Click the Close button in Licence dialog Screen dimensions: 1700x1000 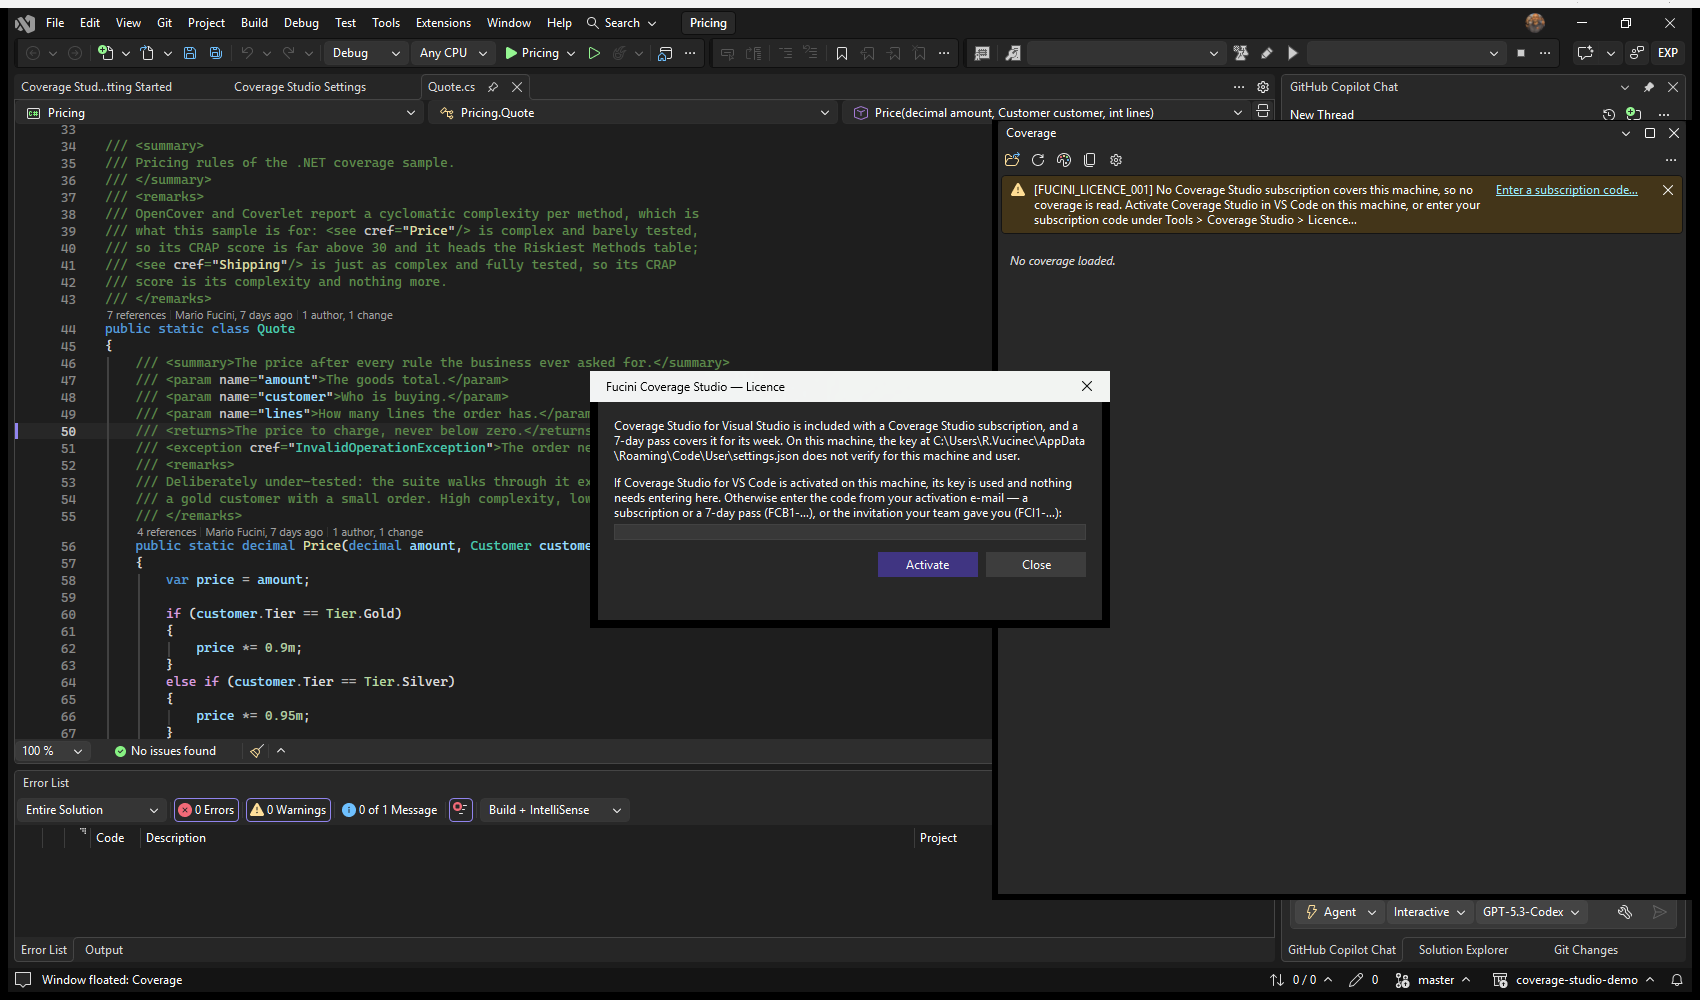tap(1036, 565)
